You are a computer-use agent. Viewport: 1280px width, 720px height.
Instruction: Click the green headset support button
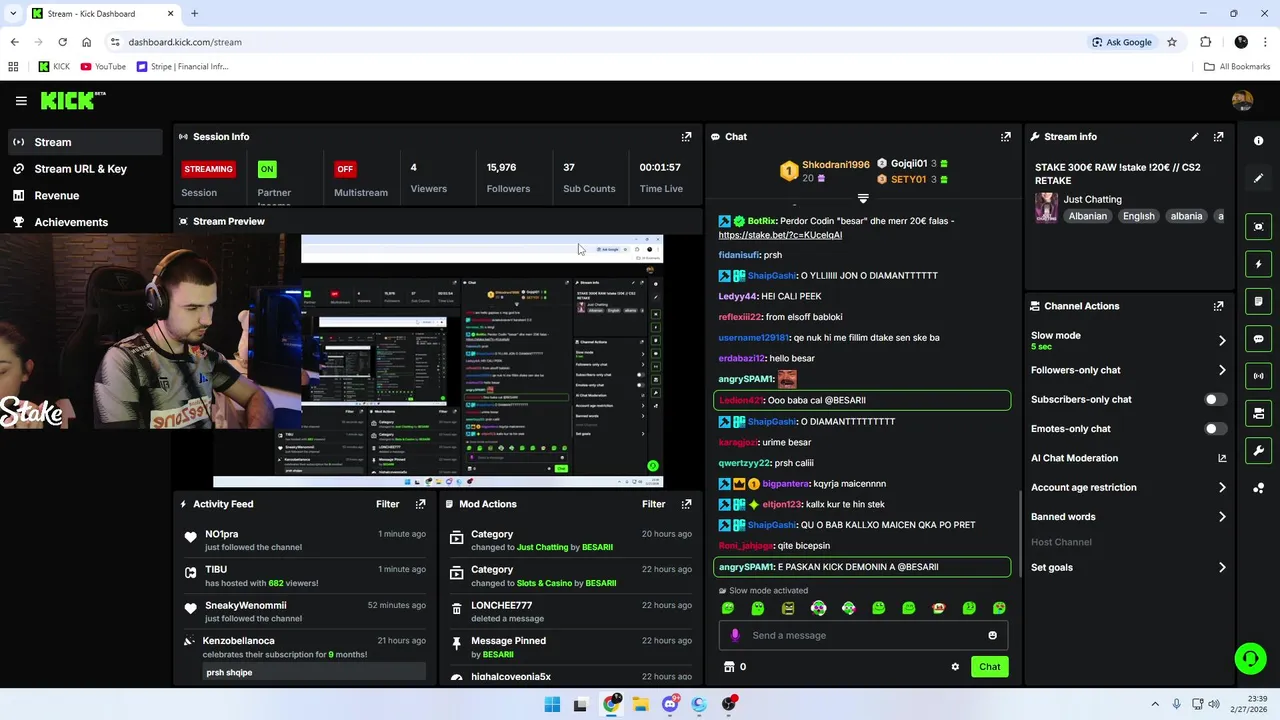(1250, 658)
